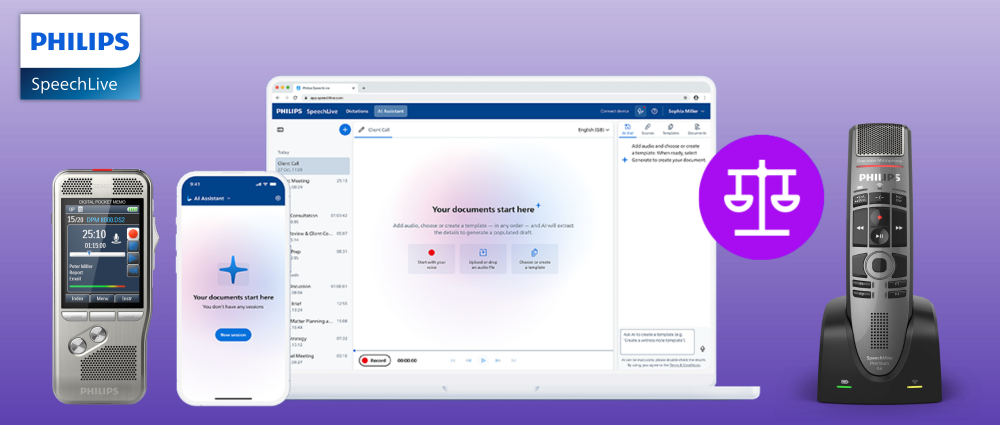Click the microphone device icon in header
This screenshot has height=425, width=1000.
tap(640, 111)
